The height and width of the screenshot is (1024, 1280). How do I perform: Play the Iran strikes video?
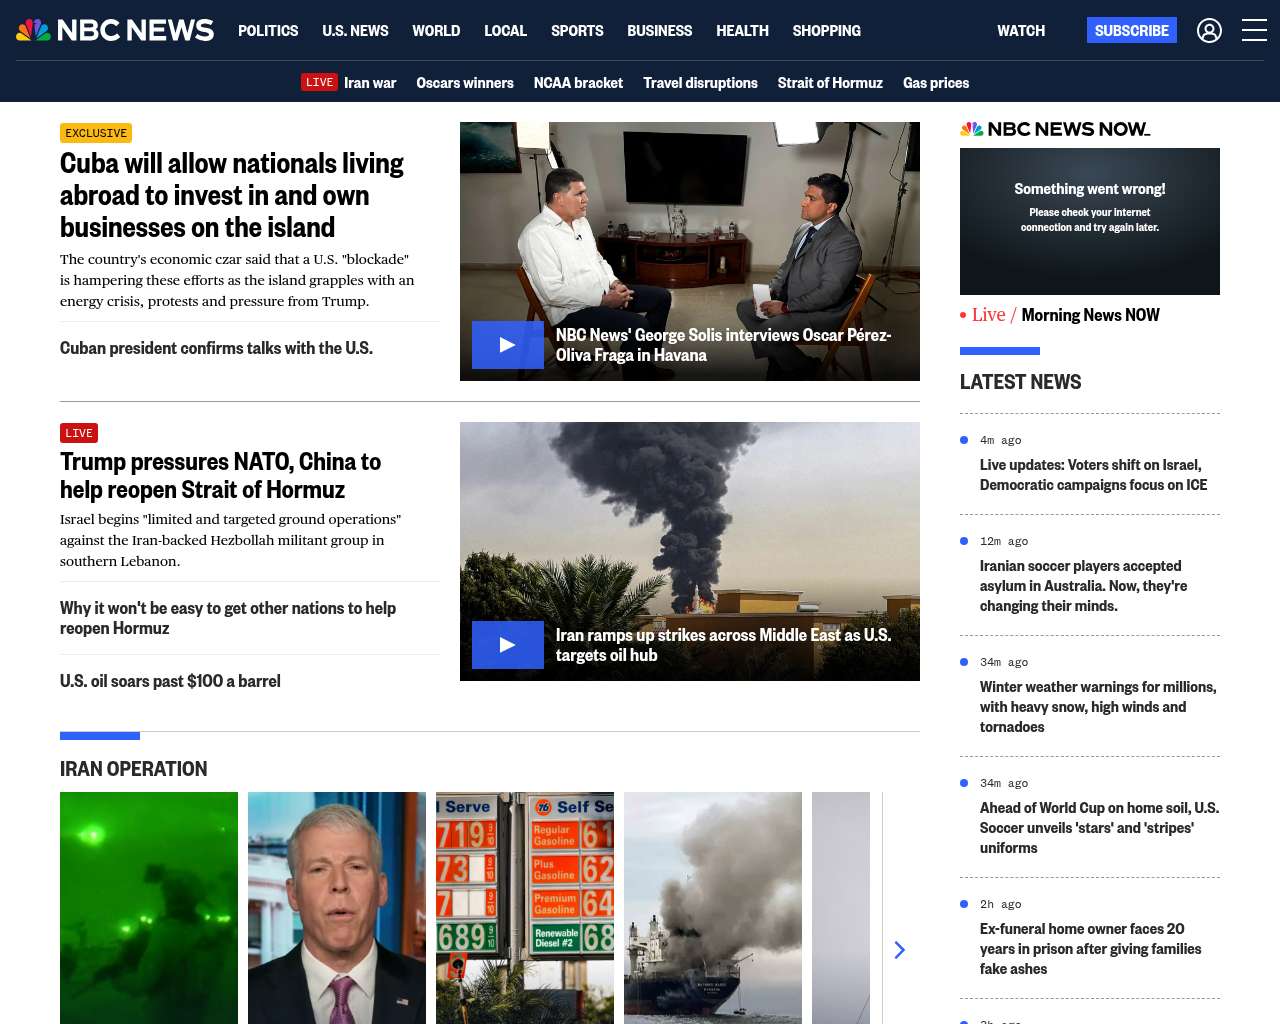[x=507, y=645]
